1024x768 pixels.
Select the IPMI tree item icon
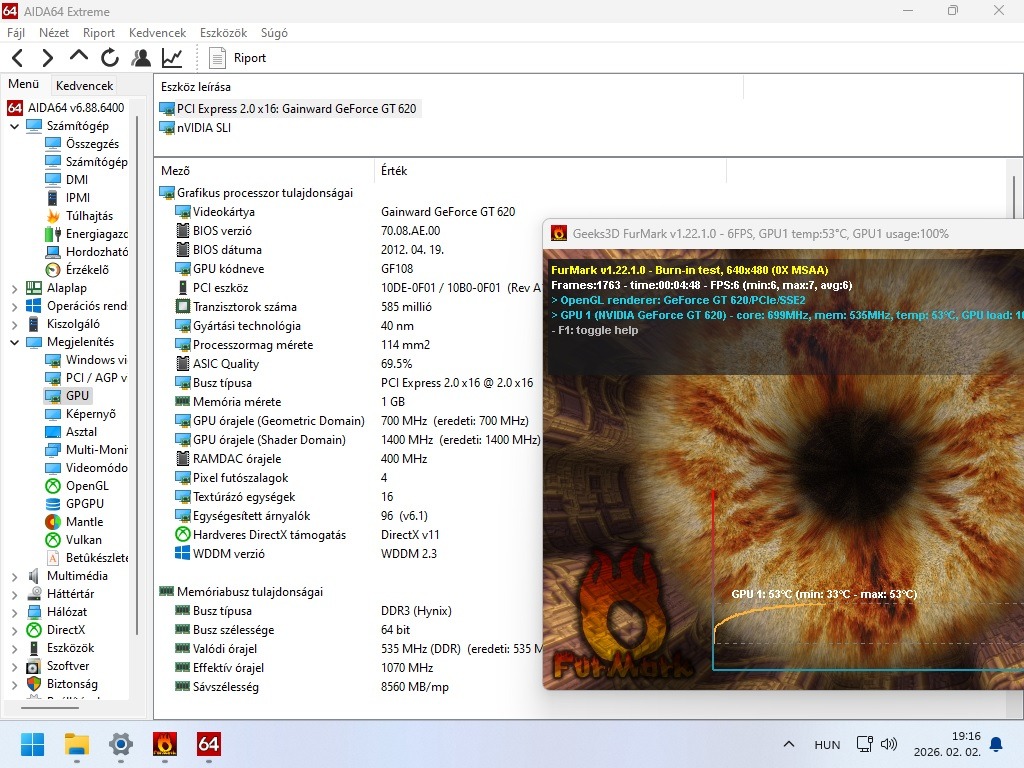(53, 198)
